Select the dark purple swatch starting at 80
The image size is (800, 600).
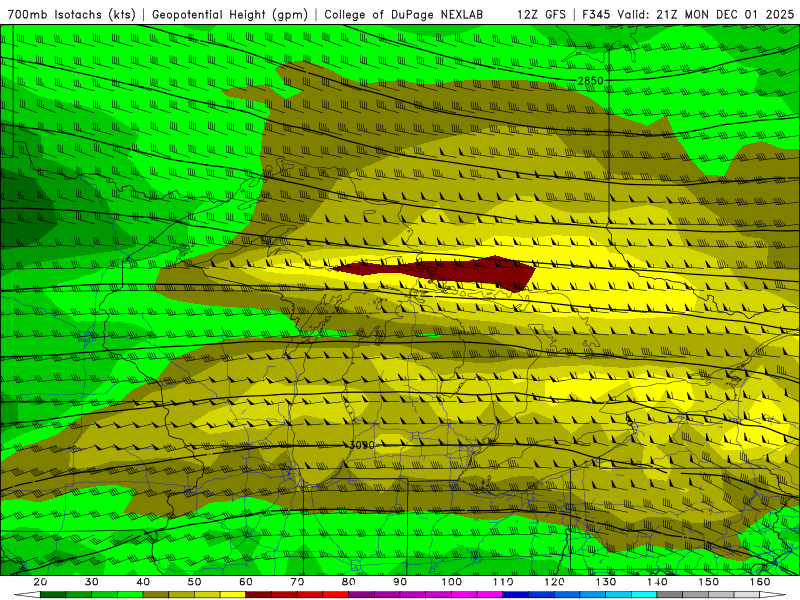pos(362,594)
